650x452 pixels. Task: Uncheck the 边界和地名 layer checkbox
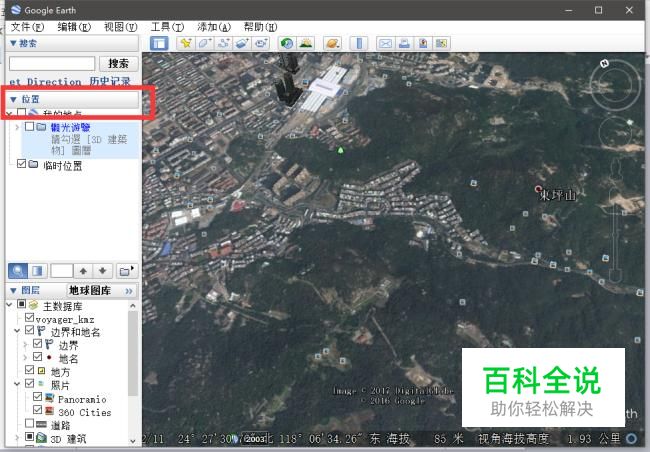[x=29, y=330]
